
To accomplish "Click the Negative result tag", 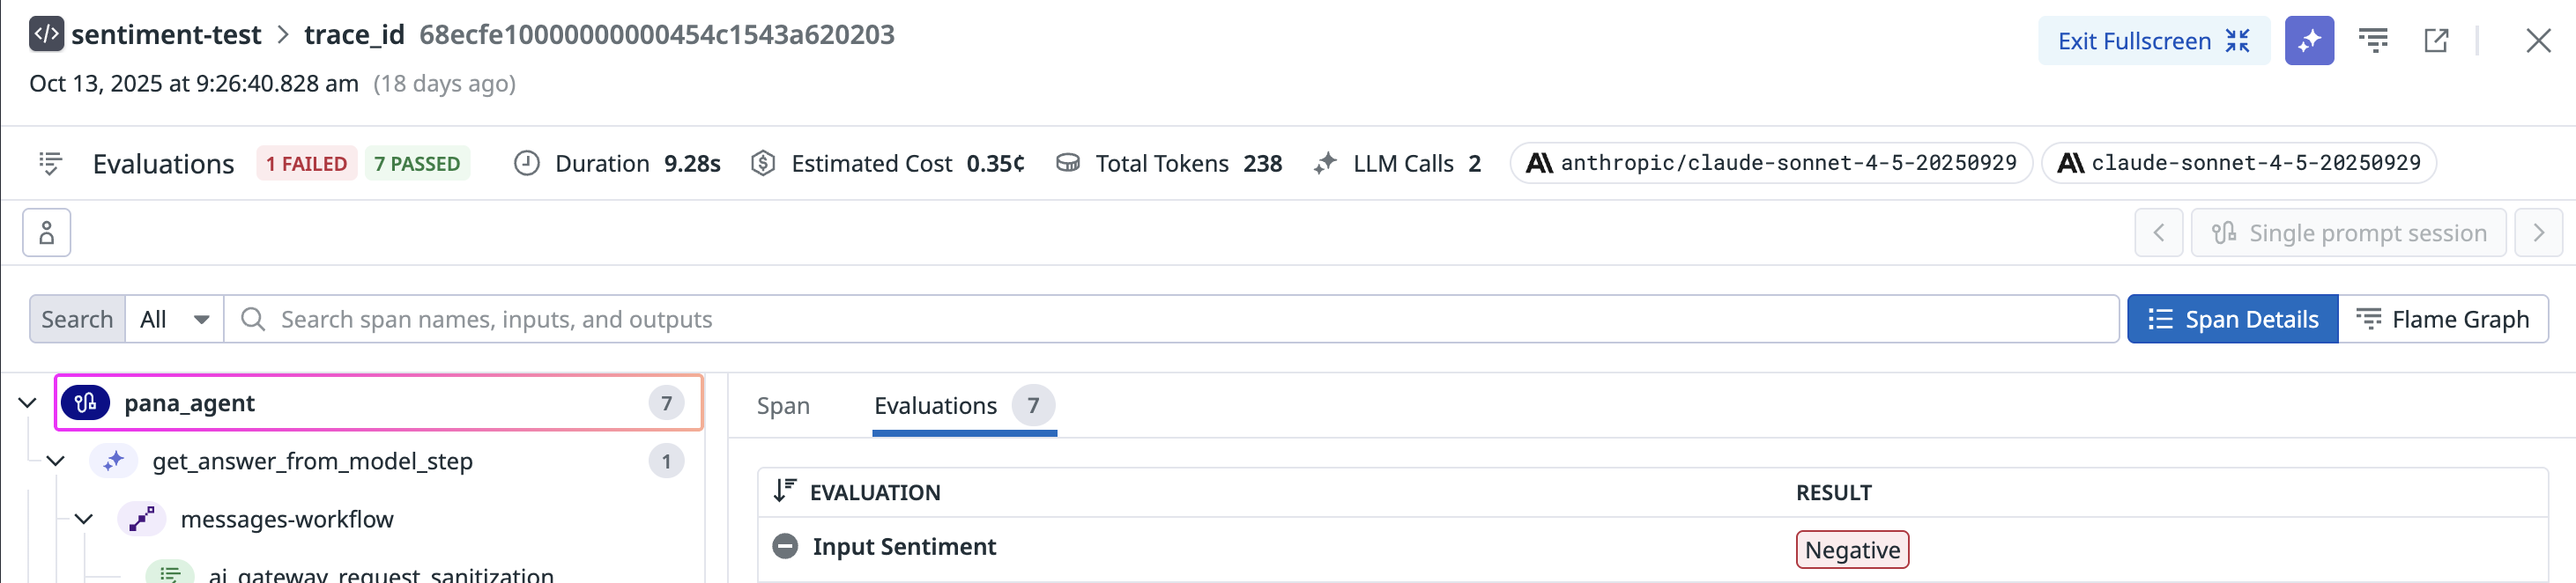I will 1851,550.
